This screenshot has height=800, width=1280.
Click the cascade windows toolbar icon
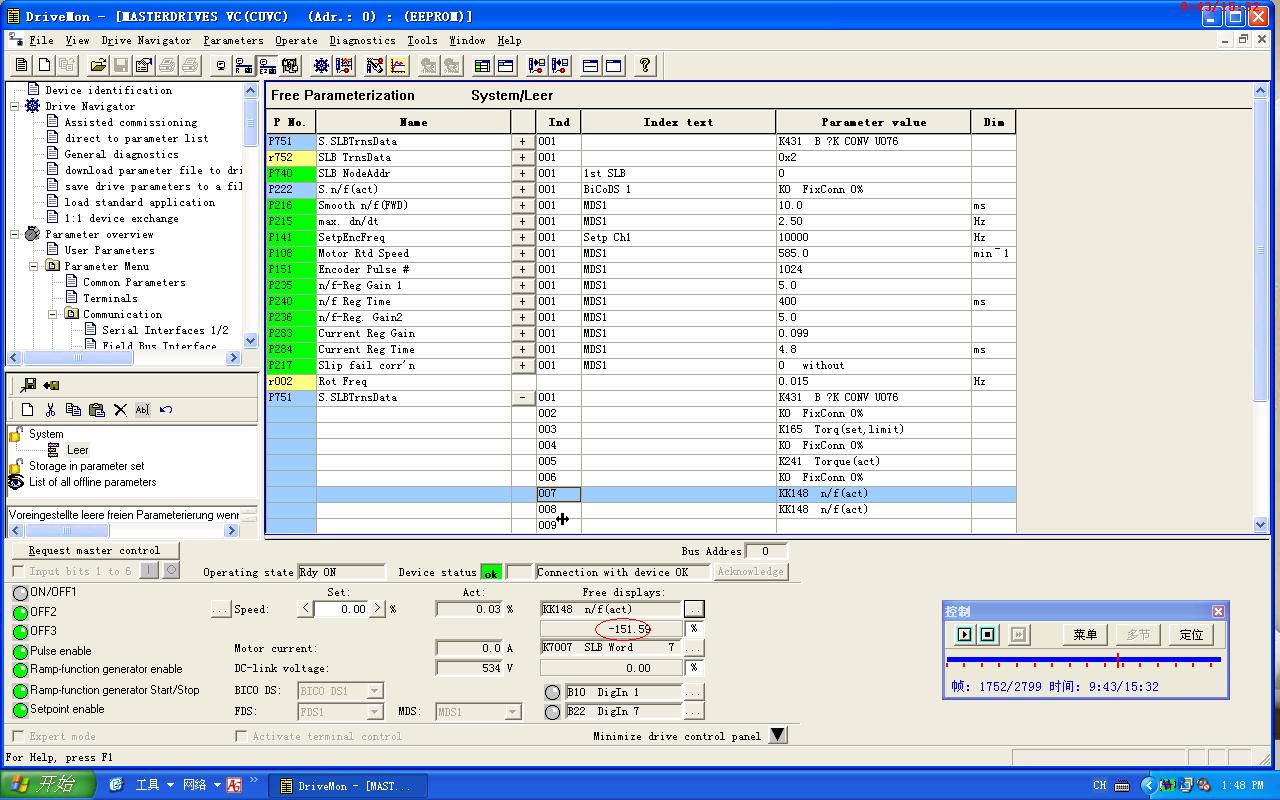tap(591, 66)
